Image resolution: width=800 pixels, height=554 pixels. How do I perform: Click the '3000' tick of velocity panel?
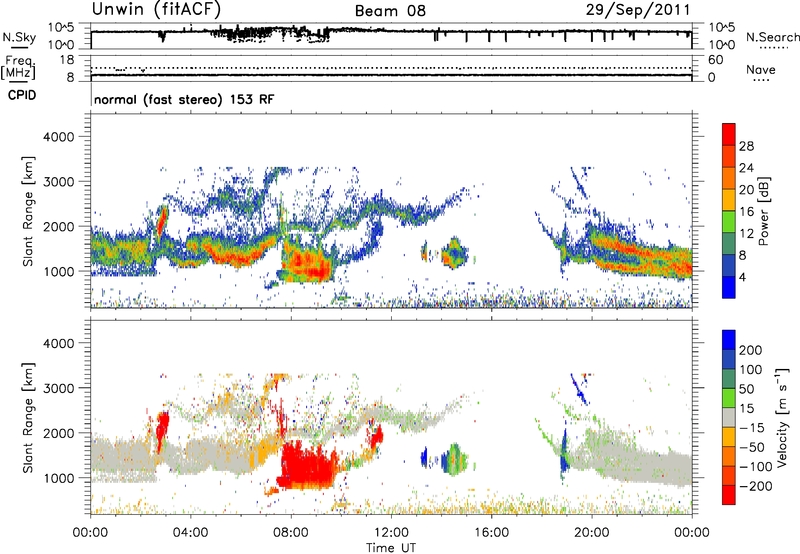pos(58,389)
